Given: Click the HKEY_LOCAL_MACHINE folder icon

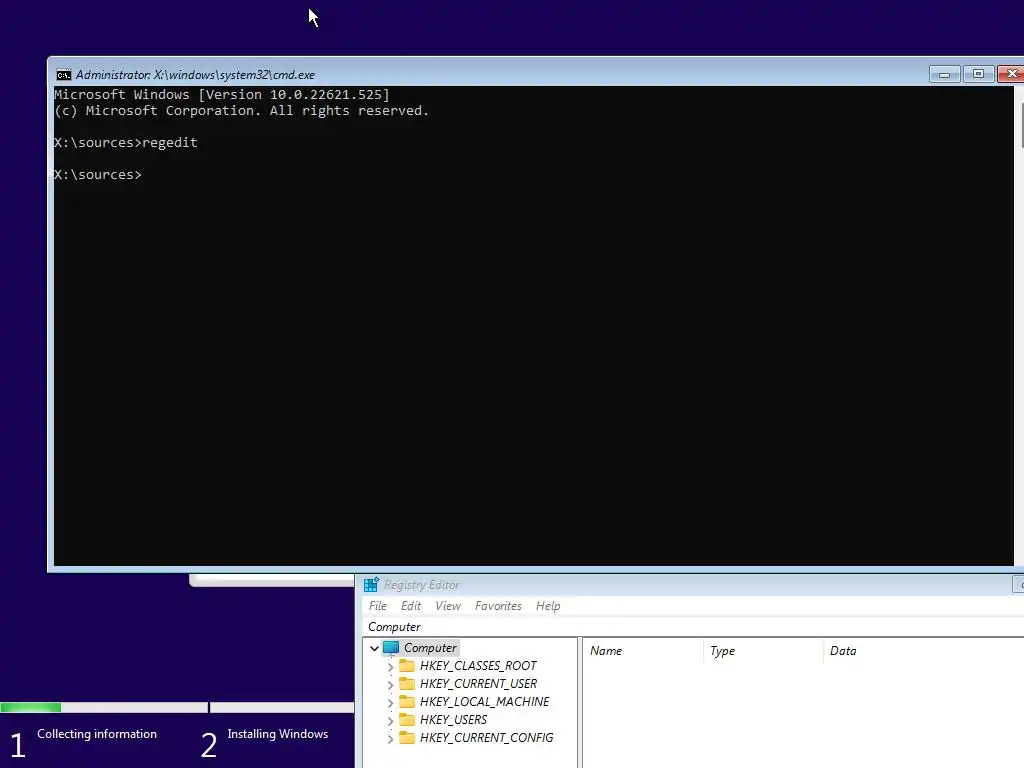Looking at the screenshot, I should point(407,701).
